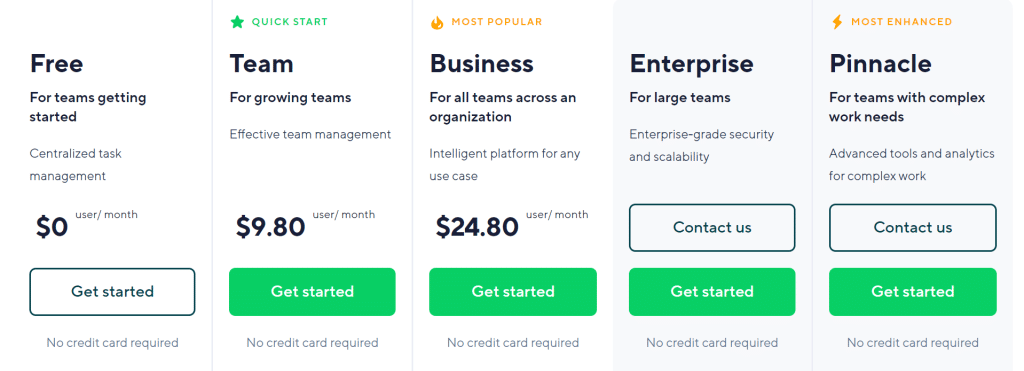
Task: Click the $24.80 Business price
Action: 477,227
